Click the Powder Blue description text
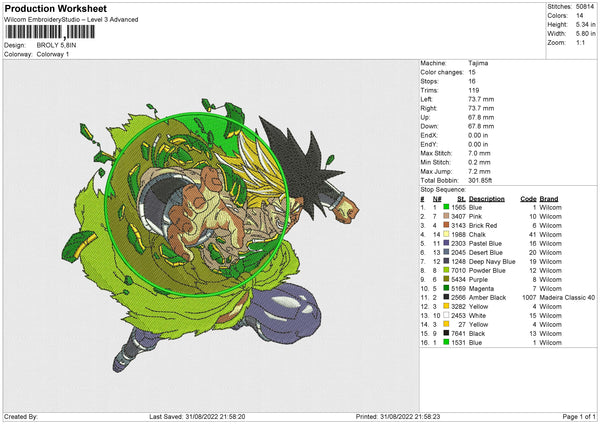The height and width of the screenshot is (424, 600). [487, 270]
